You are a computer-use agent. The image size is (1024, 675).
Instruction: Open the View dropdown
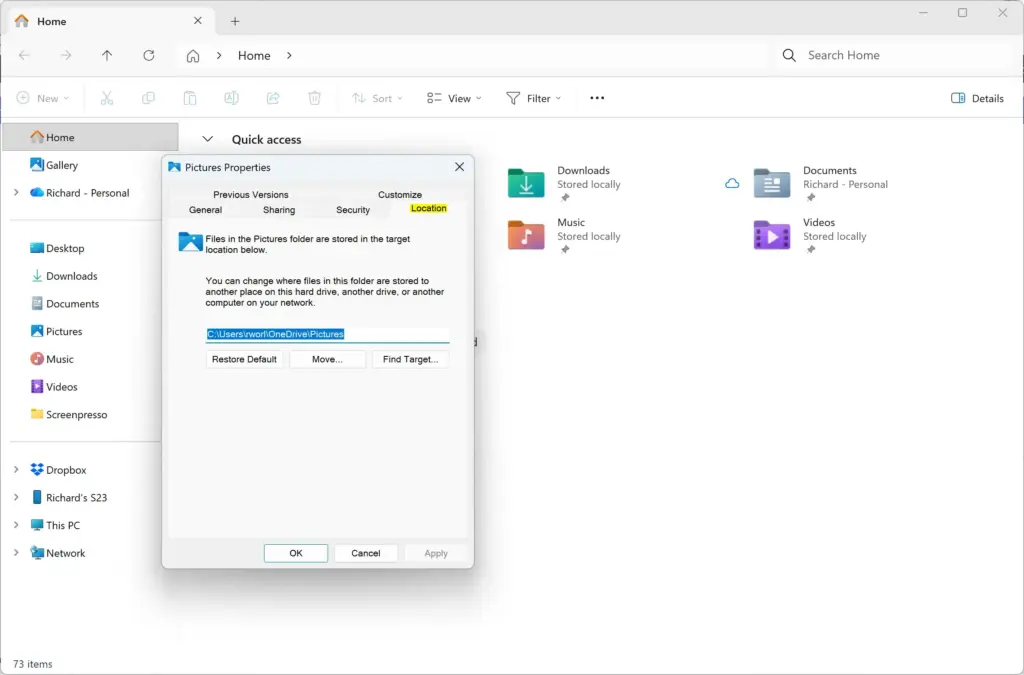(455, 98)
